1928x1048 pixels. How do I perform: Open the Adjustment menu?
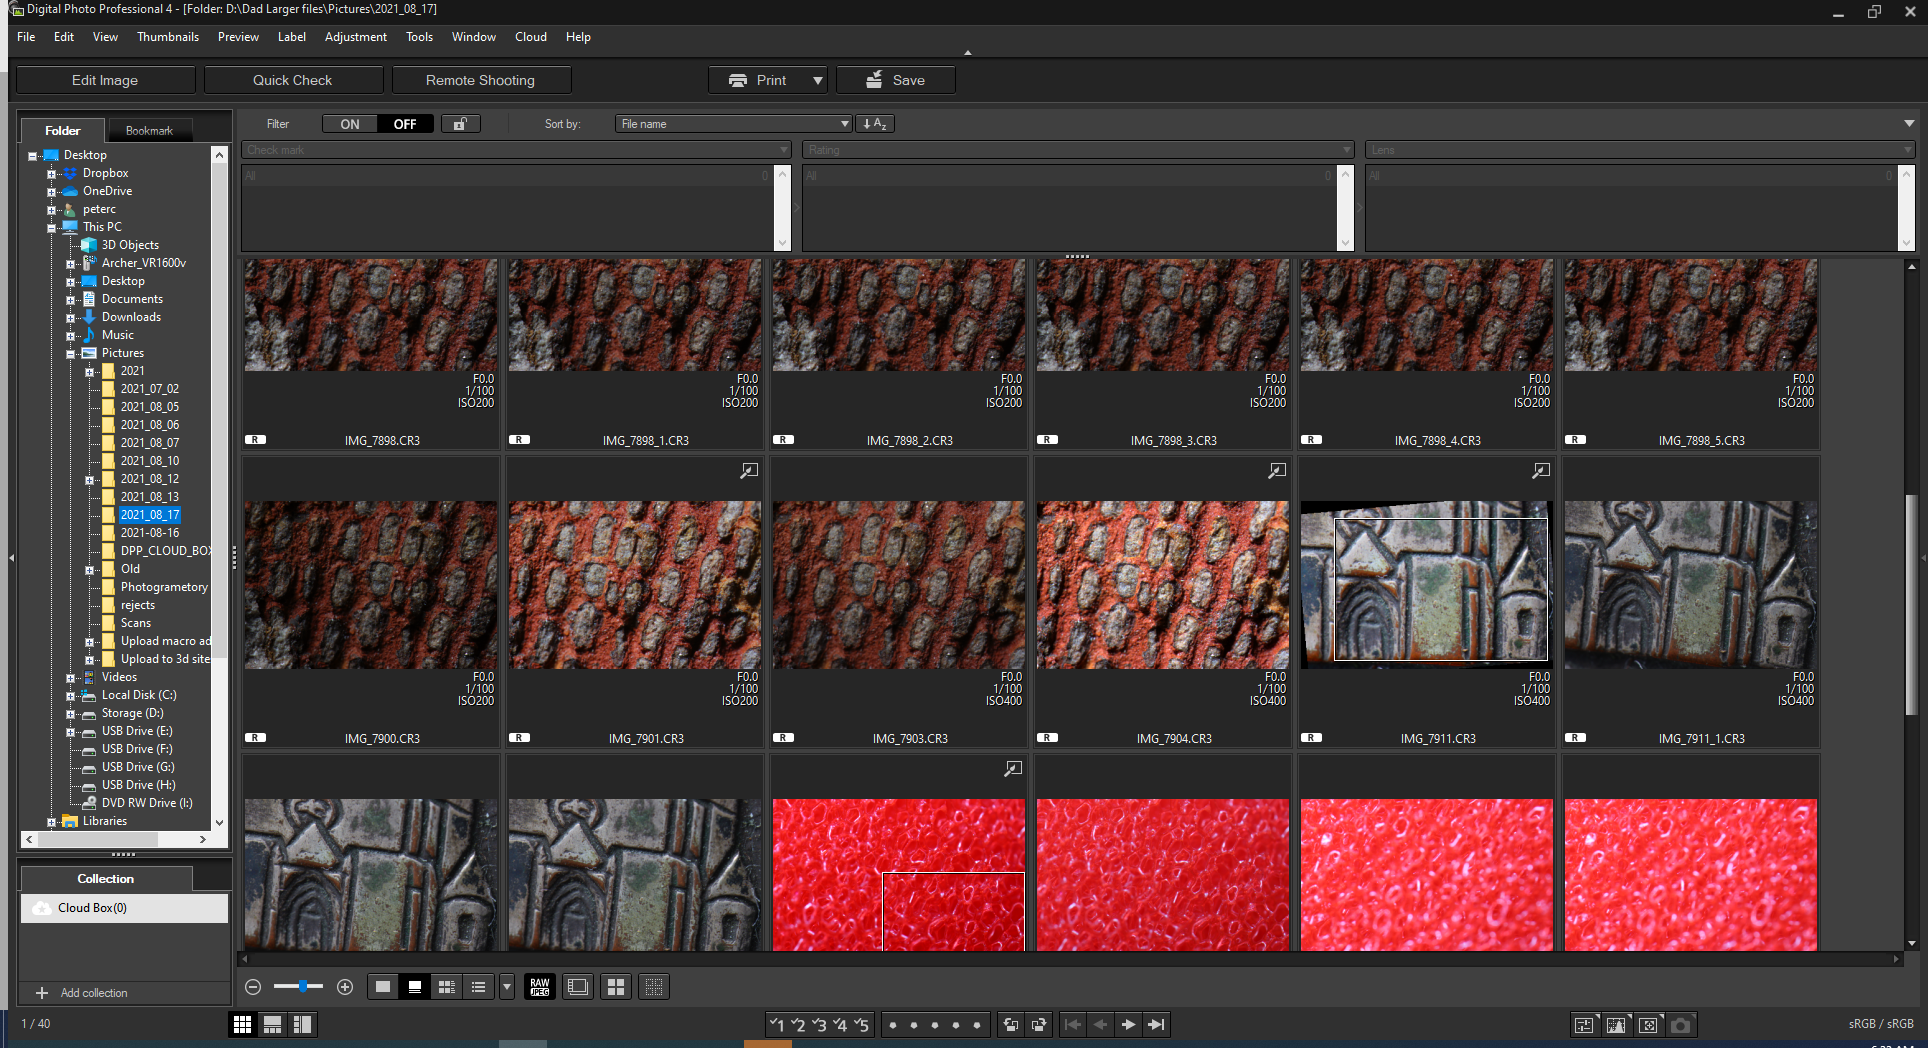coord(355,37)
